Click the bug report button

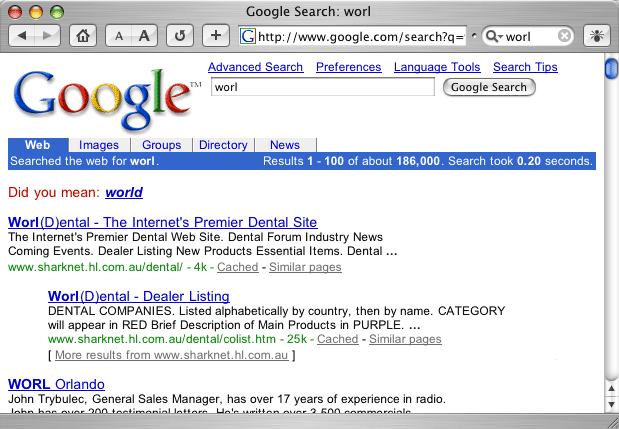point(596,36)
